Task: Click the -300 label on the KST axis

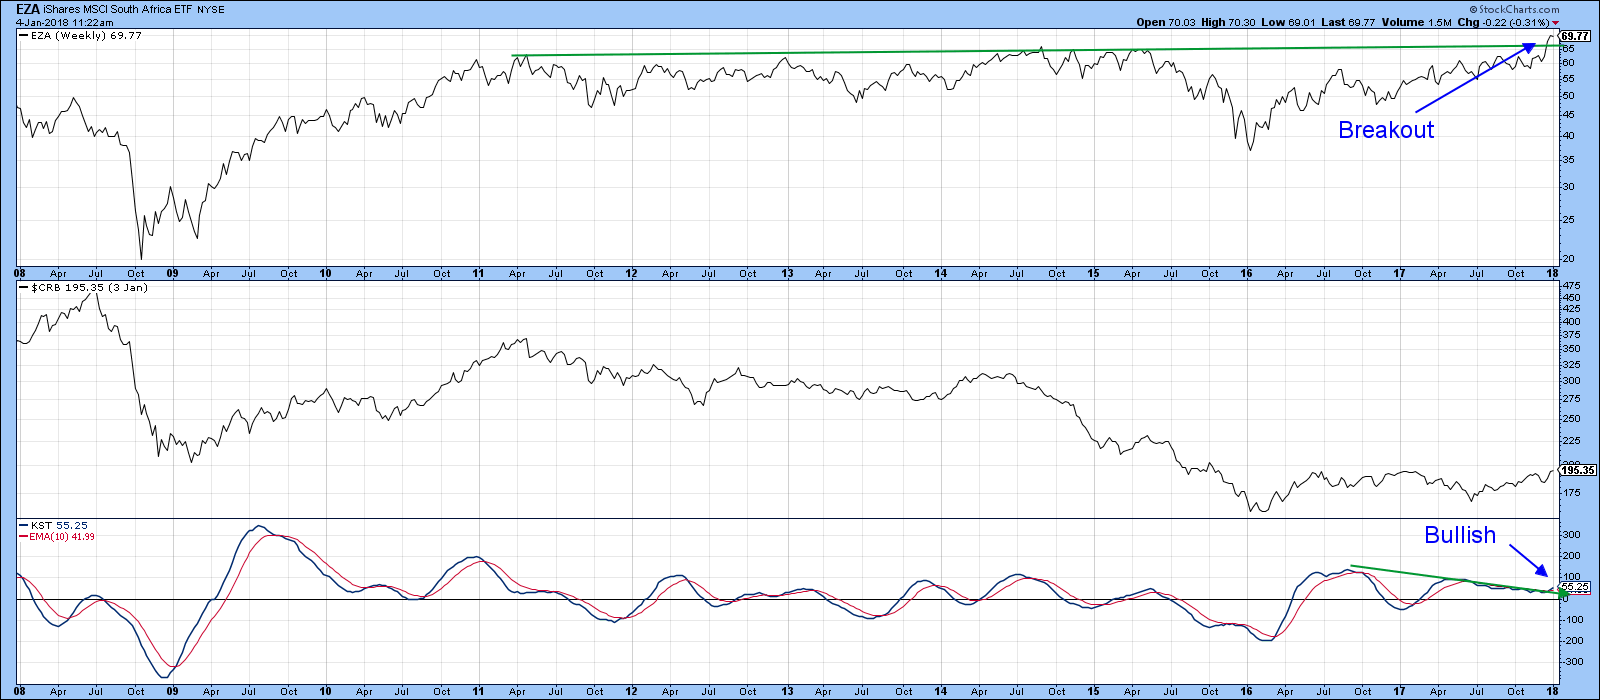Action: tap(1573, 662)
